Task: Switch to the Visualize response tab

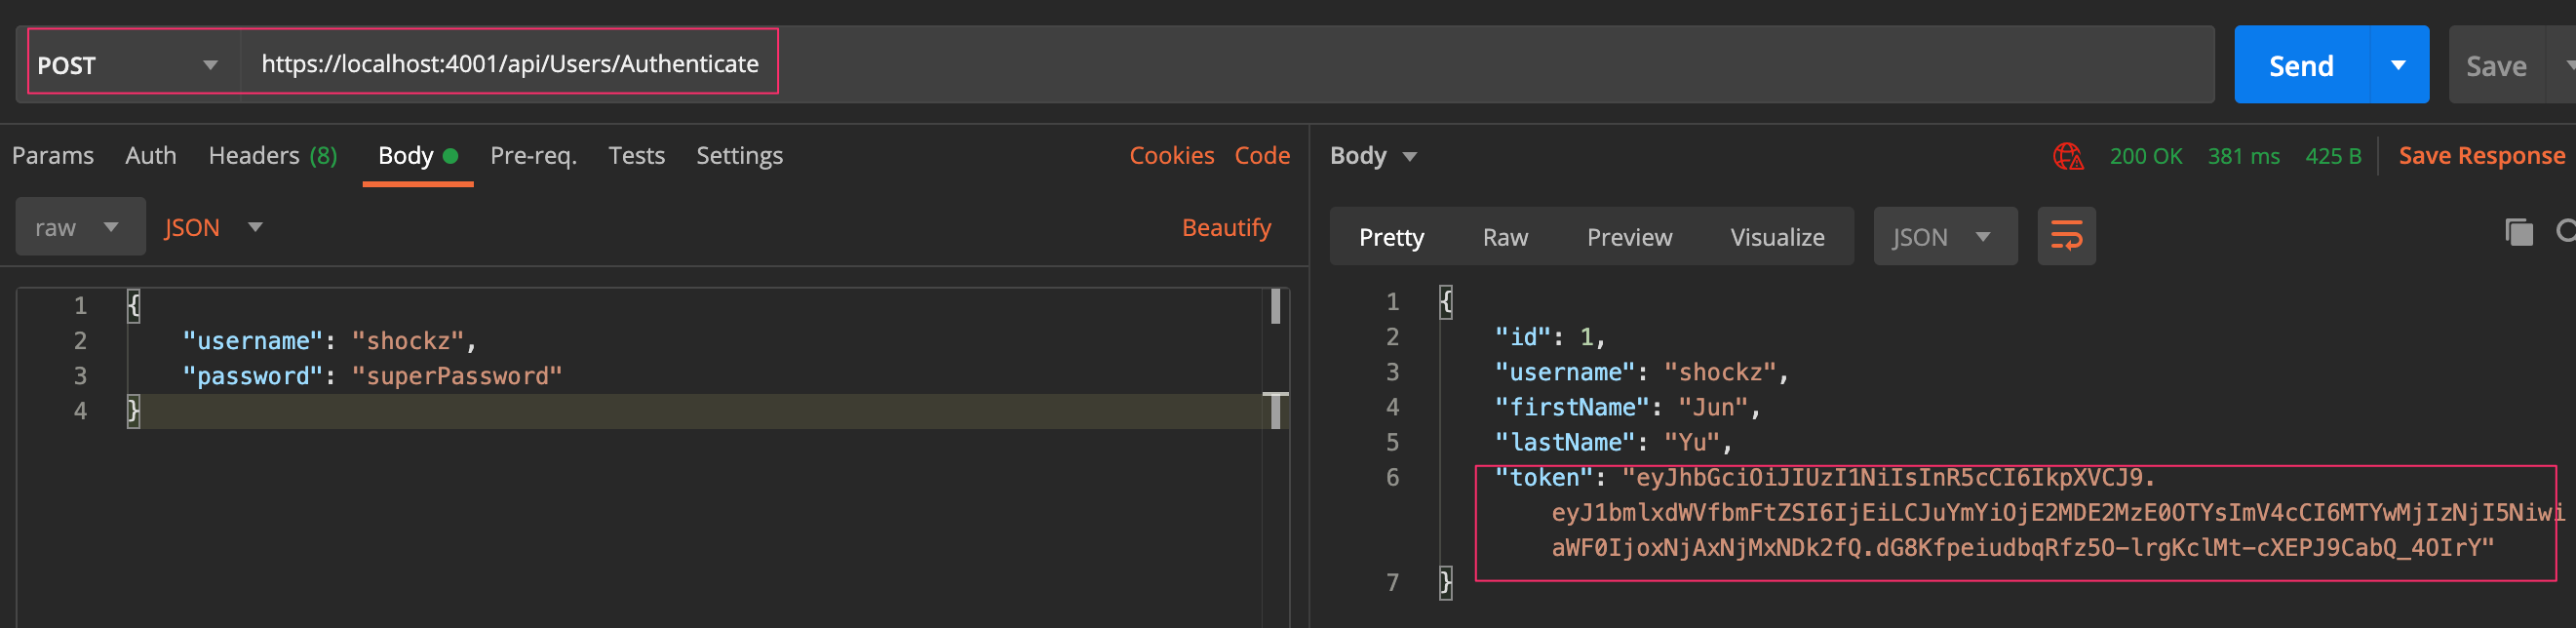Action: click(x=1776, y=237)
